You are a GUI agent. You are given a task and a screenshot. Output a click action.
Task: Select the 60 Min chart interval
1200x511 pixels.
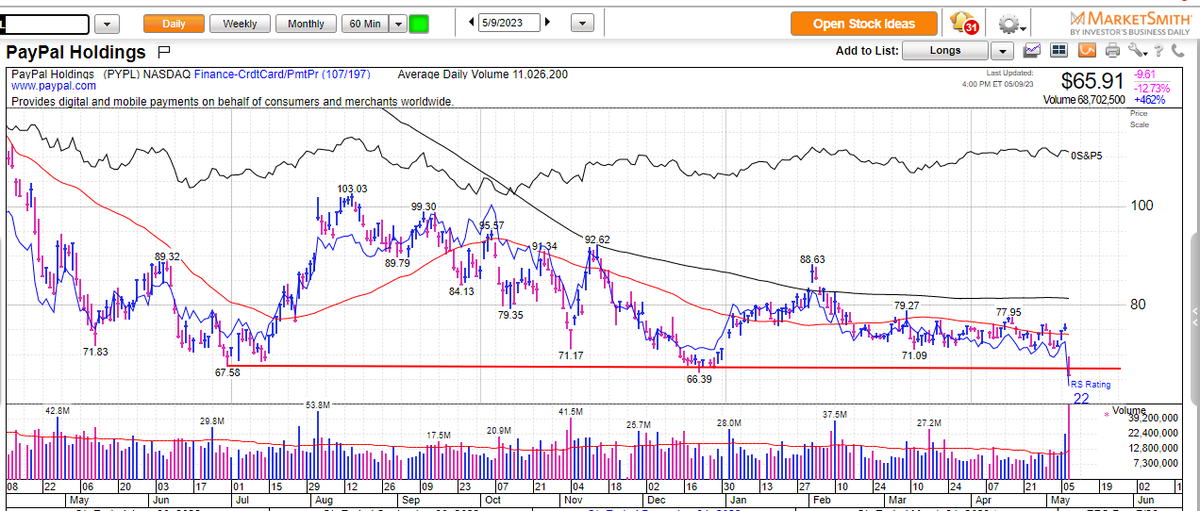point(364,23)
